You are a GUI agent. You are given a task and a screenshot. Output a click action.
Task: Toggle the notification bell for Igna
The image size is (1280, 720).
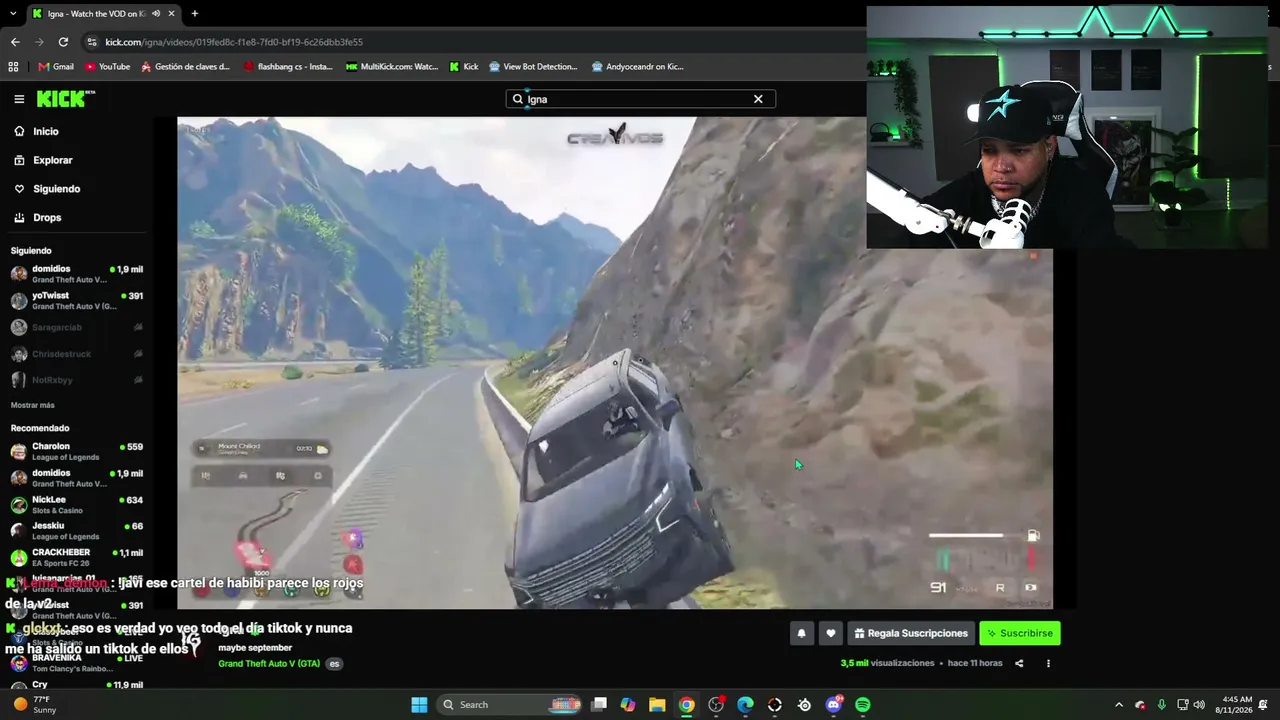point(801,633)
